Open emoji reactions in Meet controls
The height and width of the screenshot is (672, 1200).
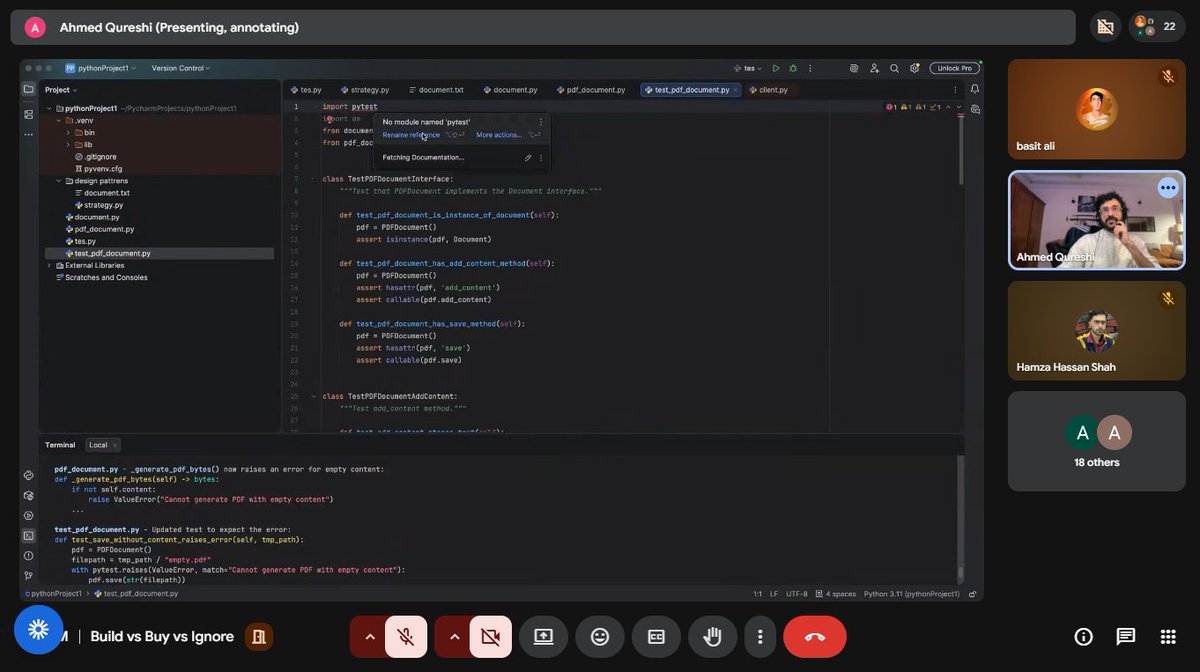click(x=600, y=637)
